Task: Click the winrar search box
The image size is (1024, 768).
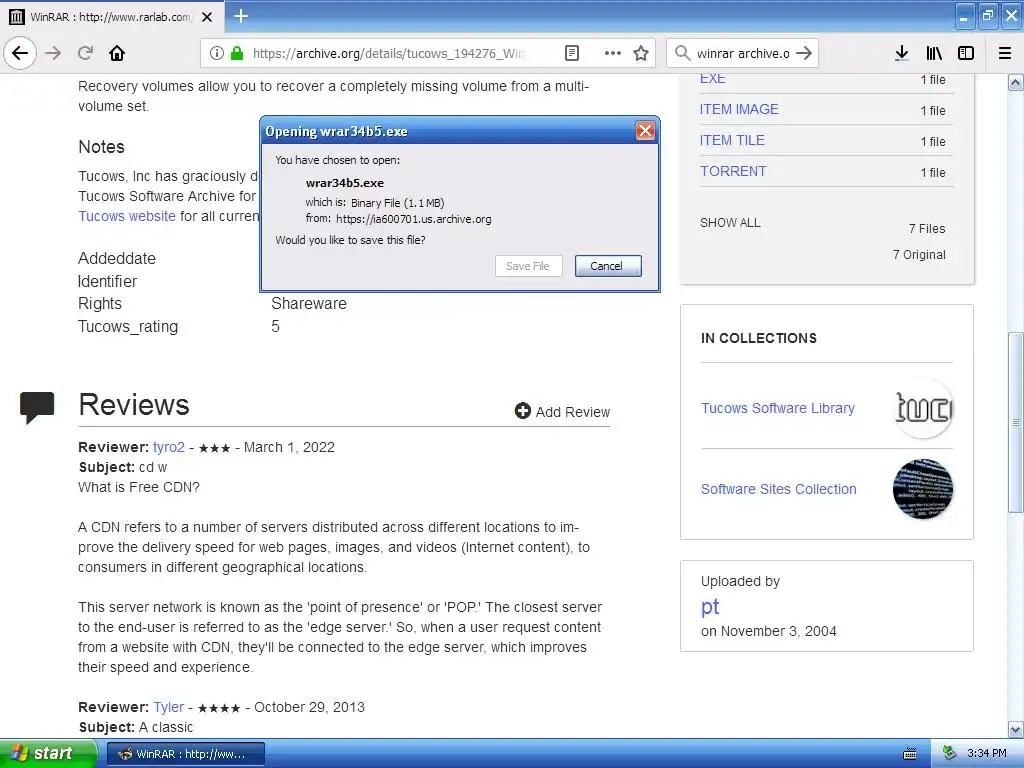Action: pyautogui.click(x=743, y=53)
